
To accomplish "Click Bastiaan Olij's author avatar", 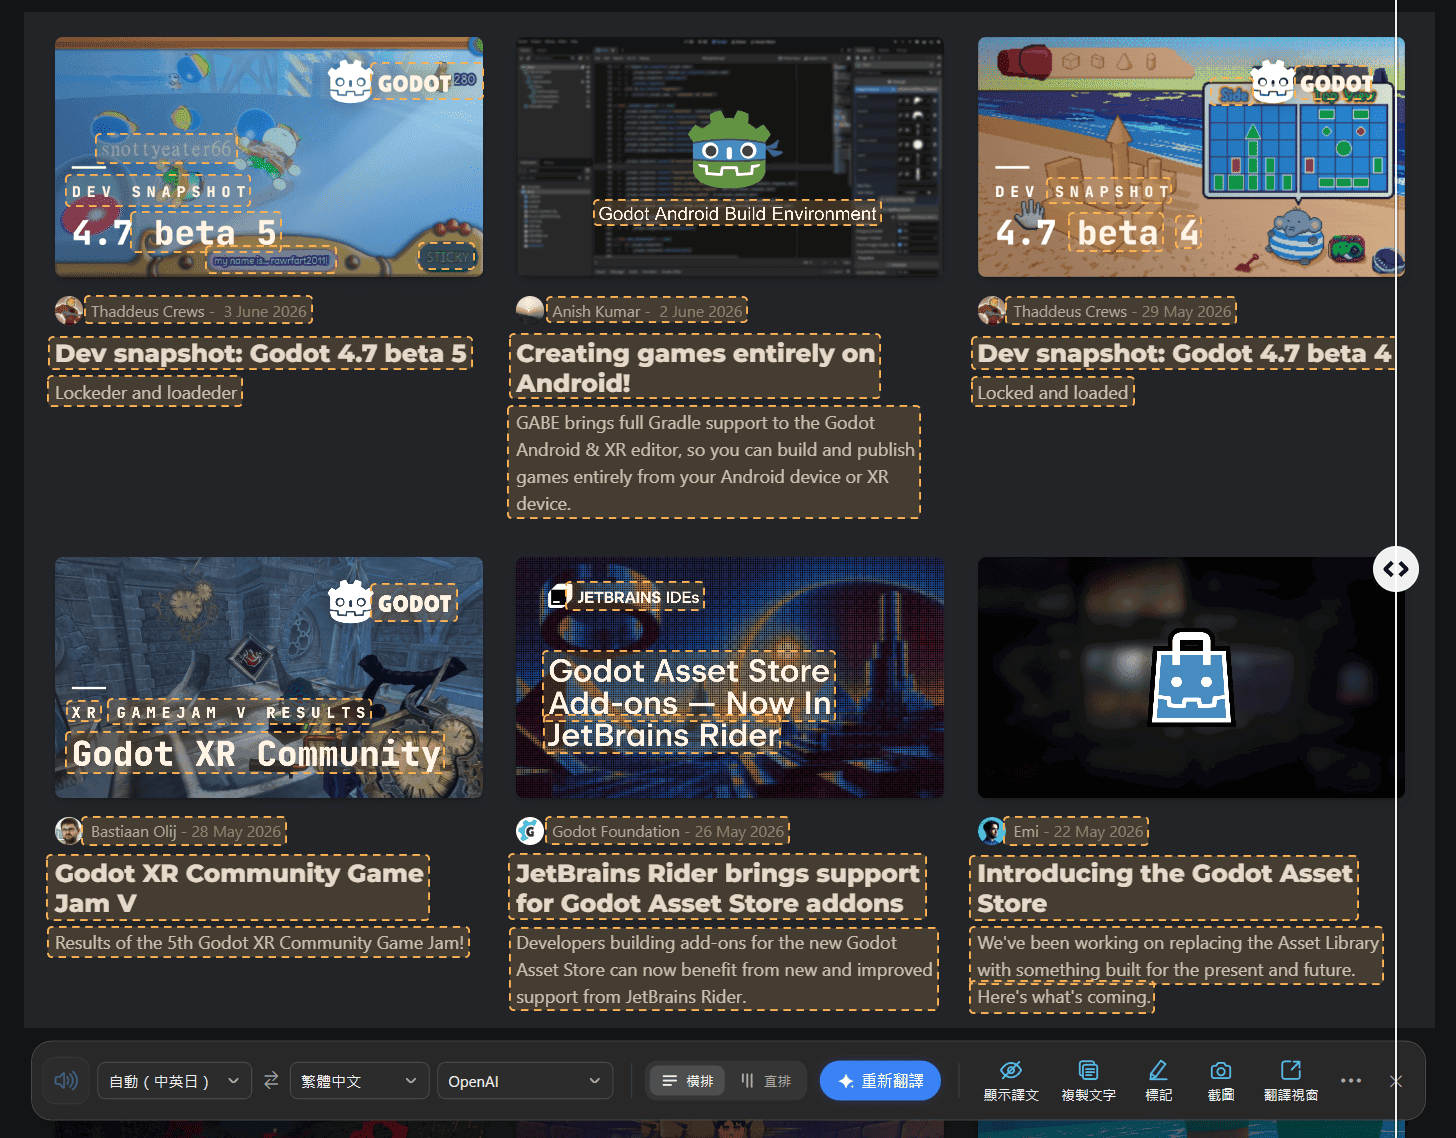I will point(69,831).
